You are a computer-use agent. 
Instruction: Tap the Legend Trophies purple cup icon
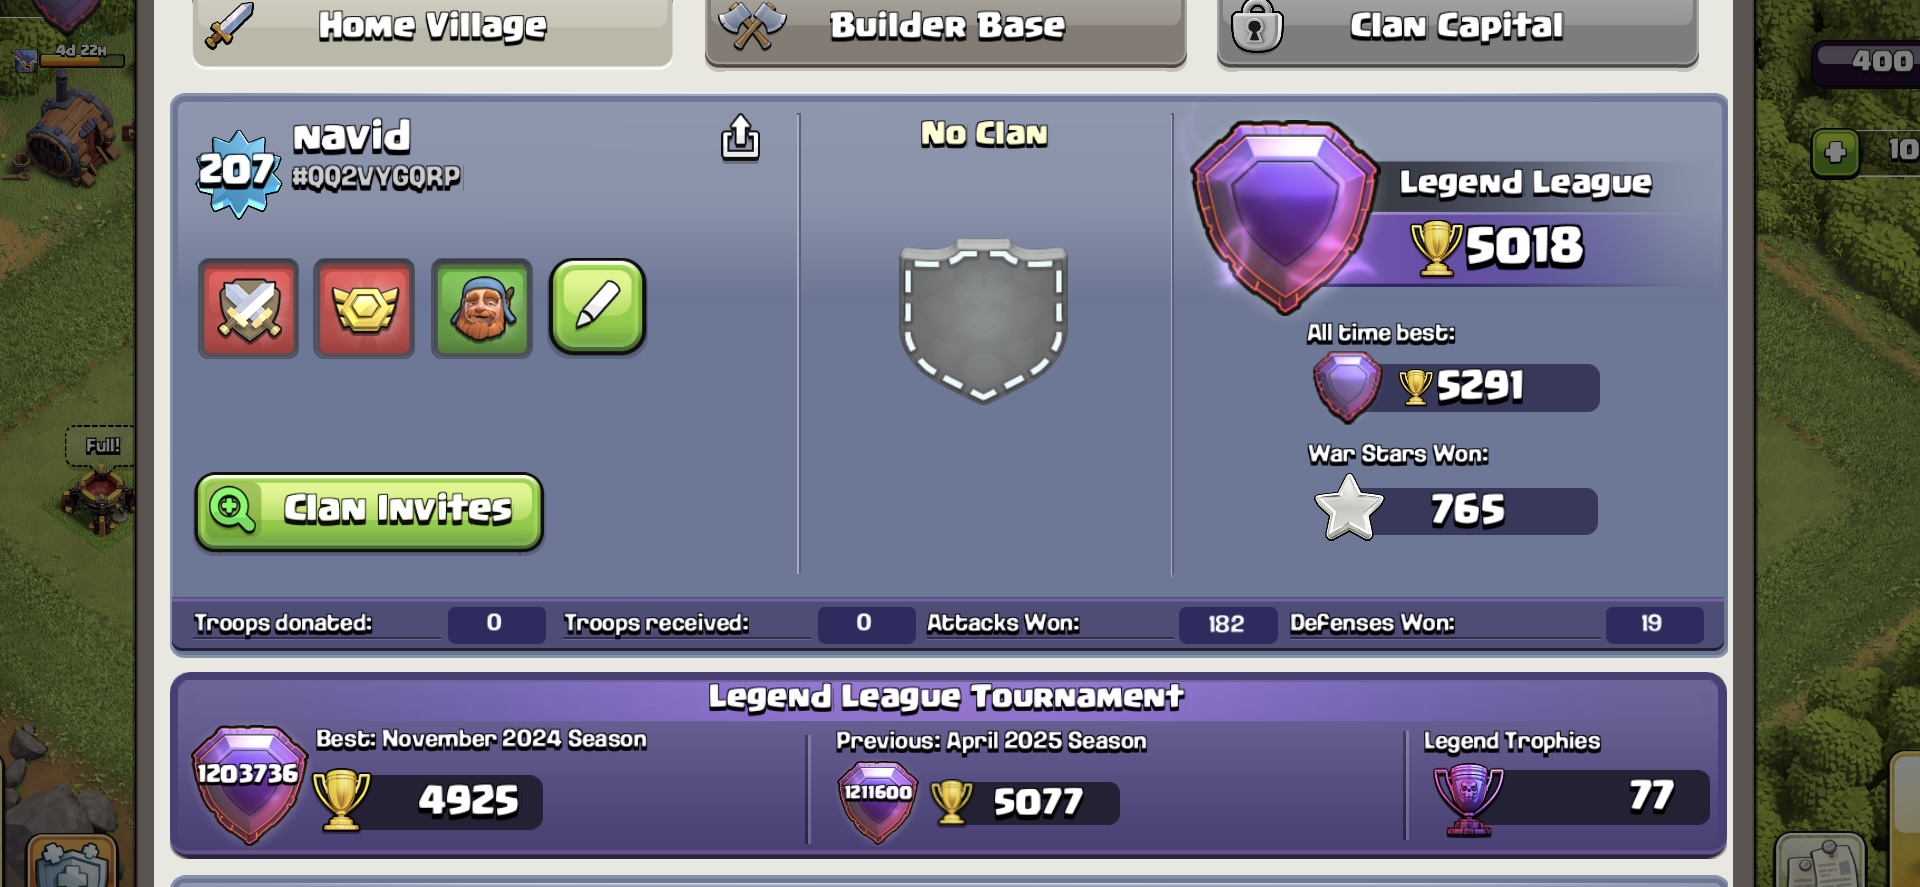tap(1468, 800)
